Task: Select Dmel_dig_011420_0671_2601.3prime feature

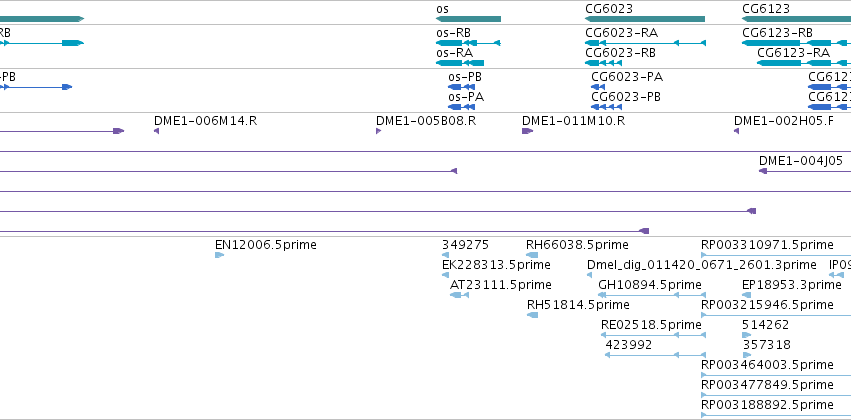Action: coord(589,275)
